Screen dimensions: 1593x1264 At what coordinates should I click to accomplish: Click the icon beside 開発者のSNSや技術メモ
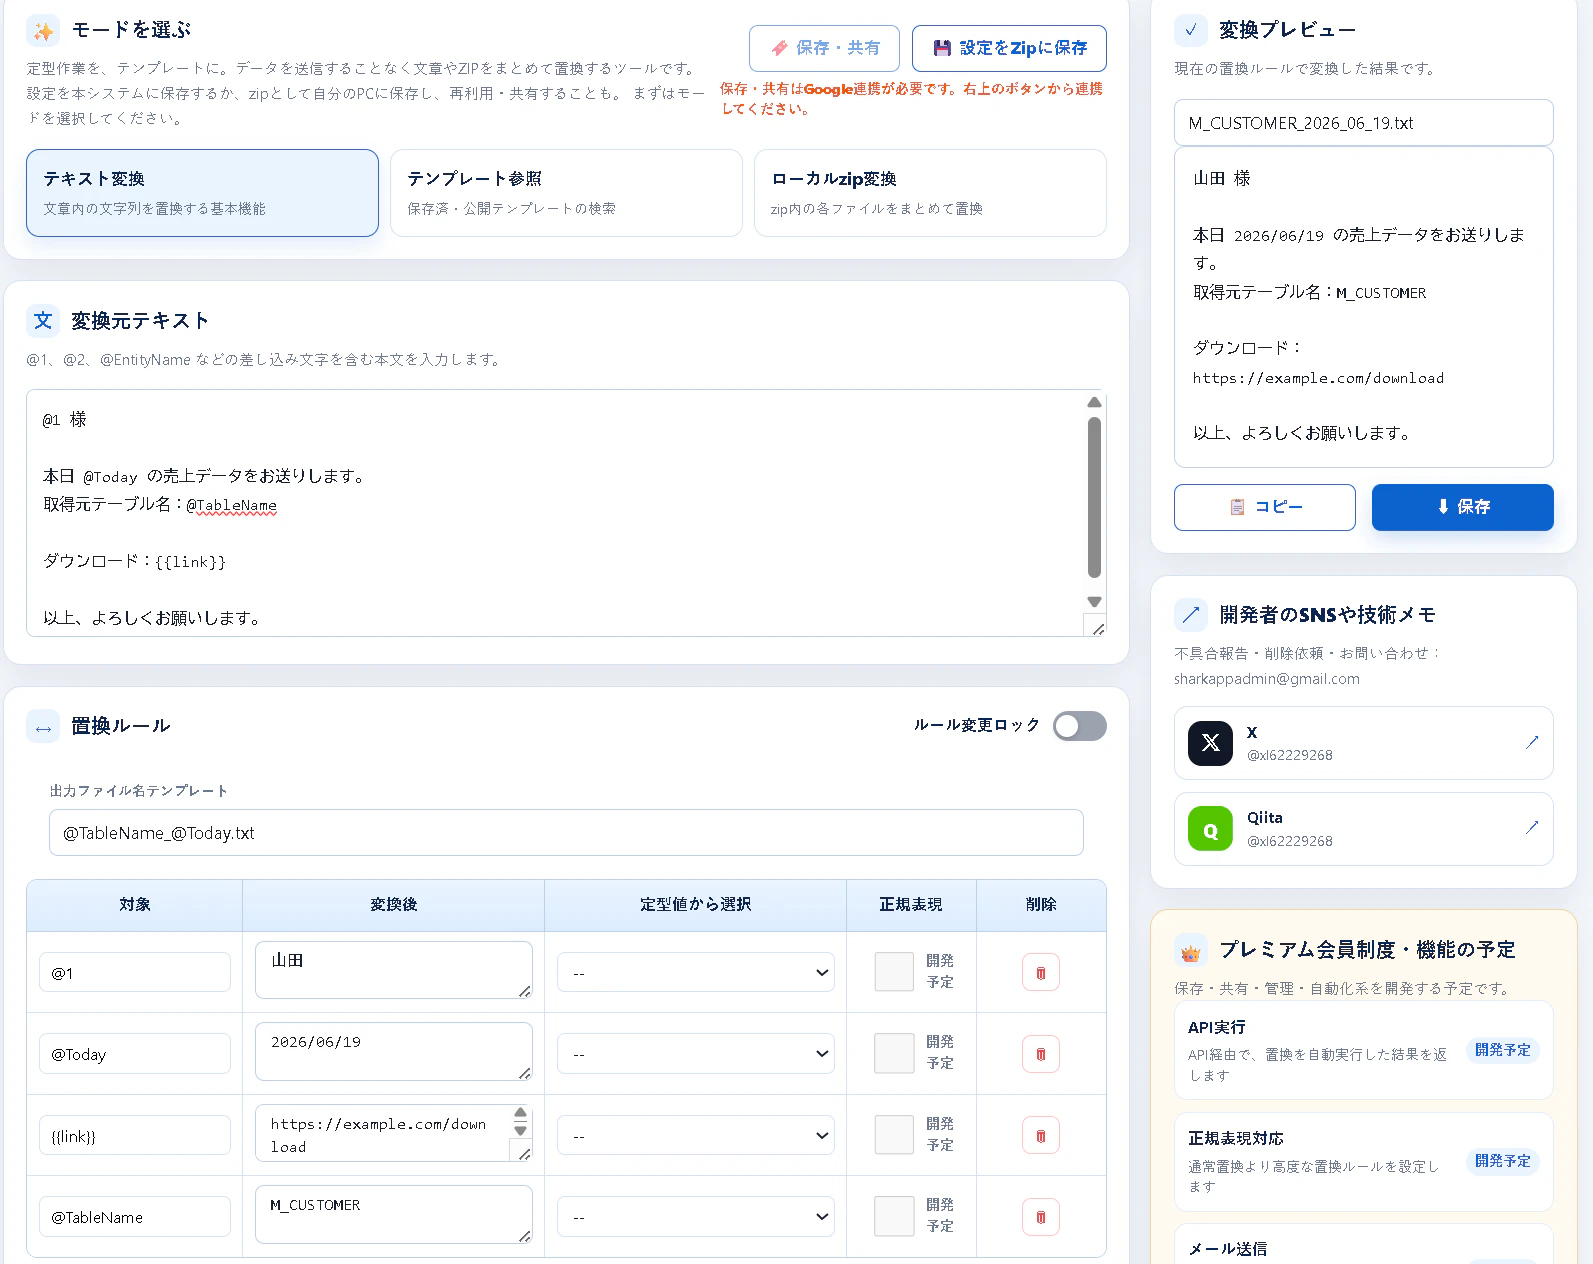pyautogui.click(x=1190, y=615)
